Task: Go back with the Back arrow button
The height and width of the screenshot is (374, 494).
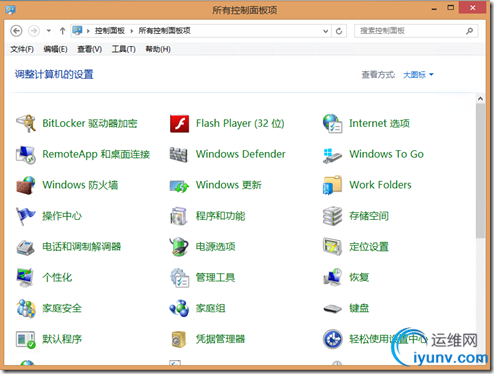Action: (x=16, y=31)
